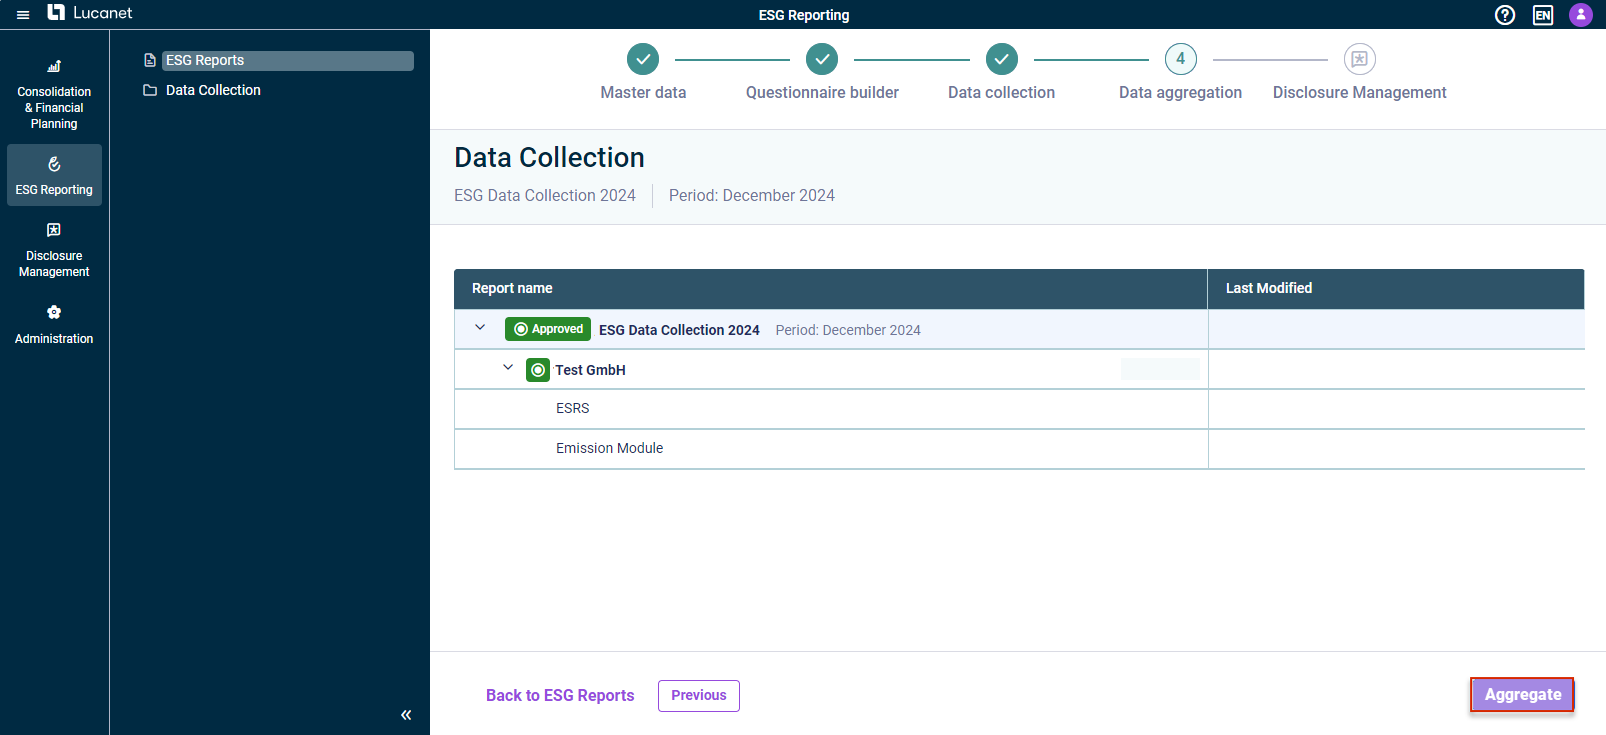Open Data Collection folder in navigation

click(x=213, y=90)
